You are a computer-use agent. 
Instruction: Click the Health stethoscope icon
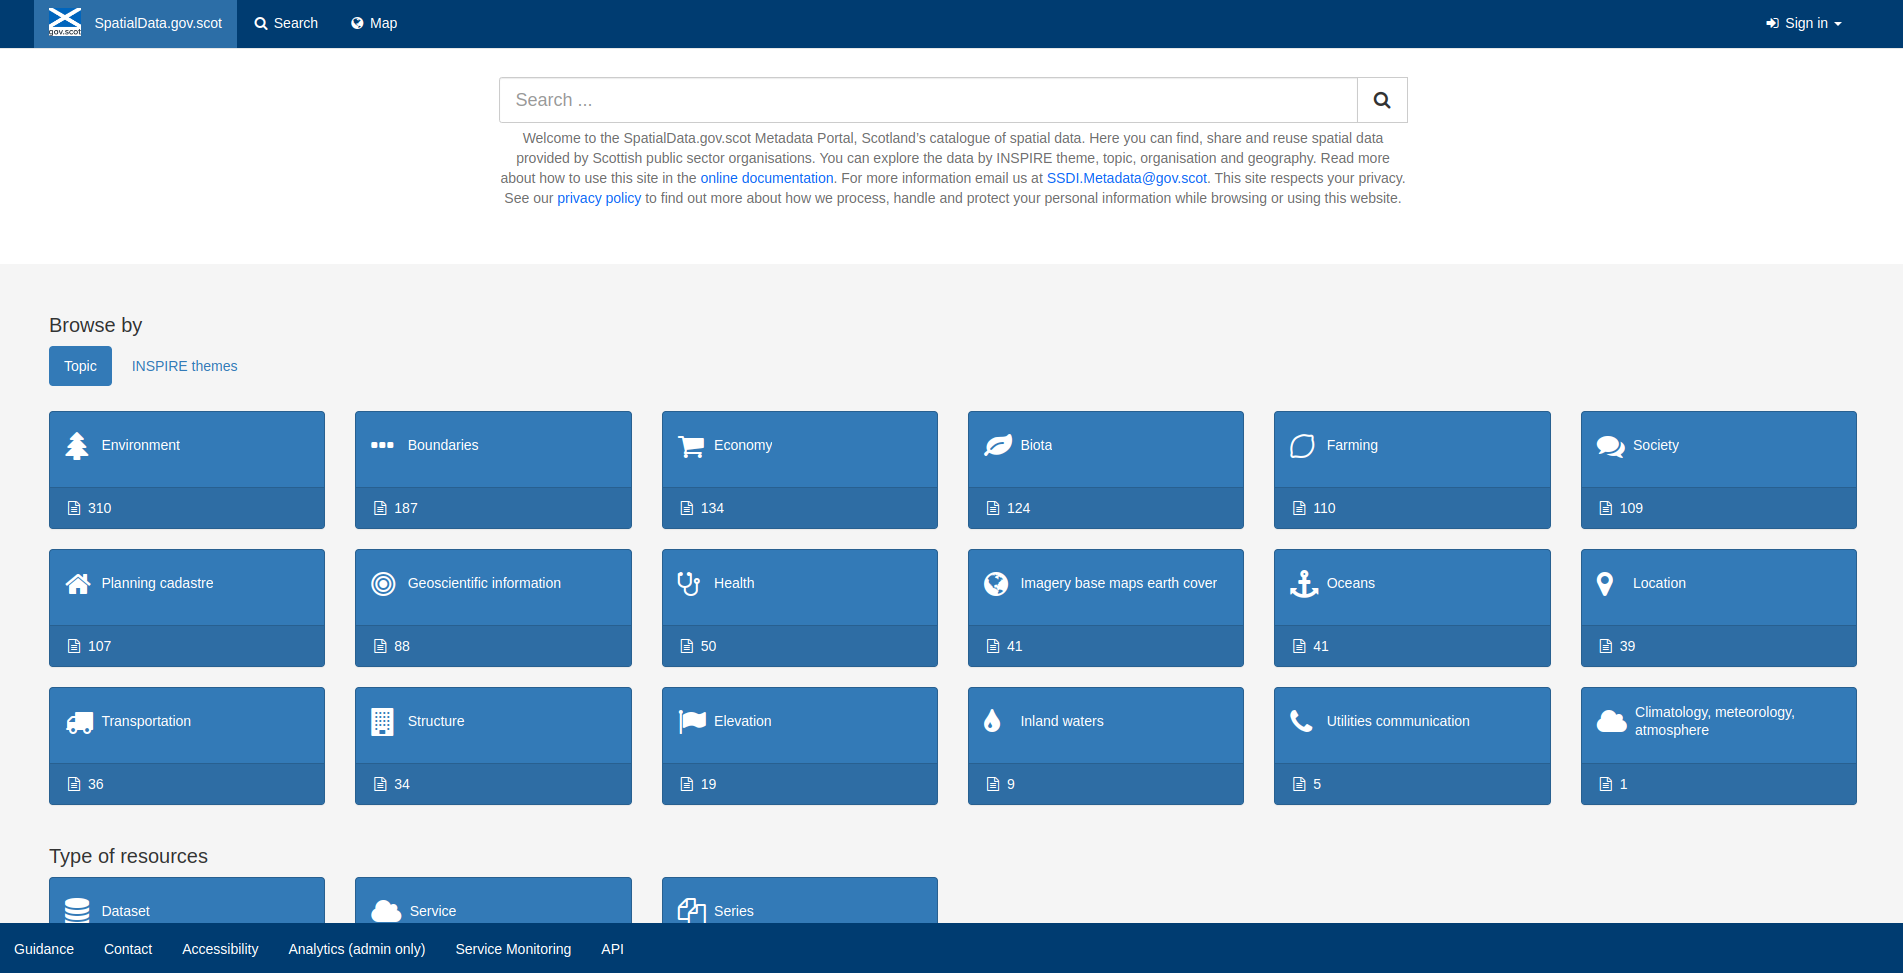pos(689,584)
